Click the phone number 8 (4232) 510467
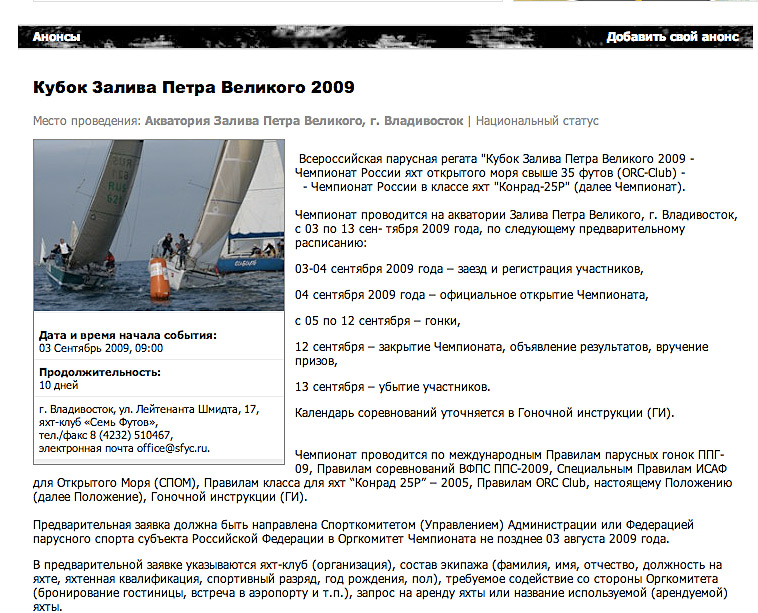 click(131, 435)
